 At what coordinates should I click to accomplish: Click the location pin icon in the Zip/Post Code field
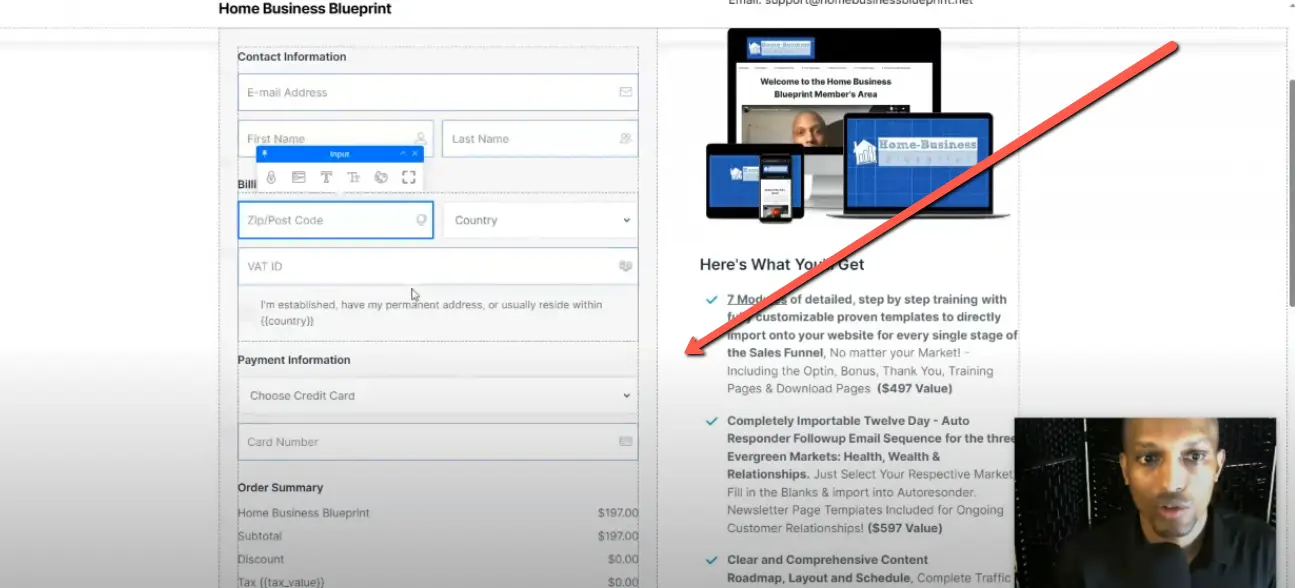pos(421,219)
